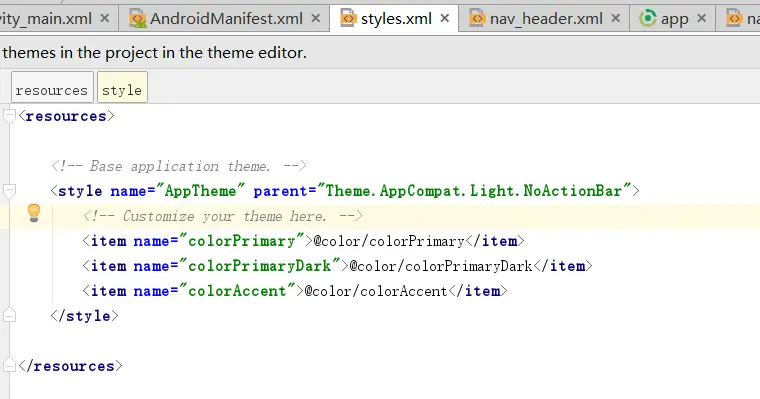The height and width of the screenshot is (399, 760).
Task: Click the closing </style> tag text
Action: click(x=84, y=316)
